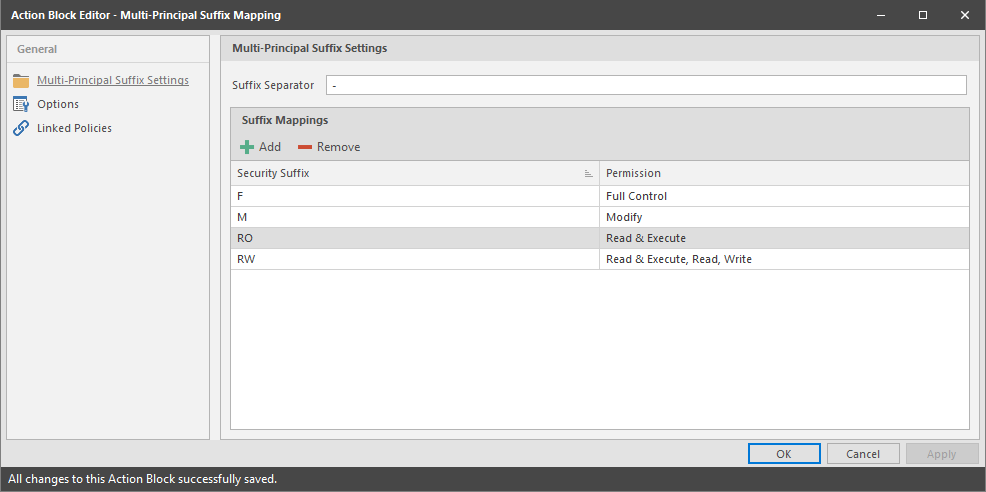Go to the Linked Policies section
The image size is (986, 492).
(x=74, y=128)
